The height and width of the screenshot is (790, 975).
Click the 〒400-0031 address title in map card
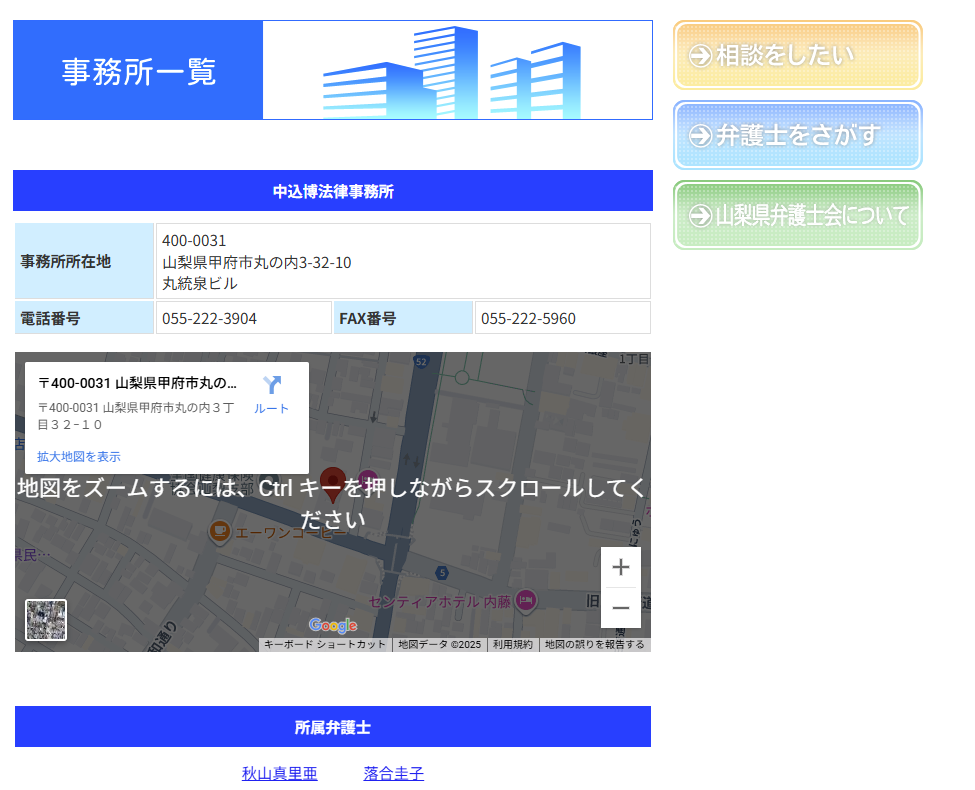coord(137,383)
